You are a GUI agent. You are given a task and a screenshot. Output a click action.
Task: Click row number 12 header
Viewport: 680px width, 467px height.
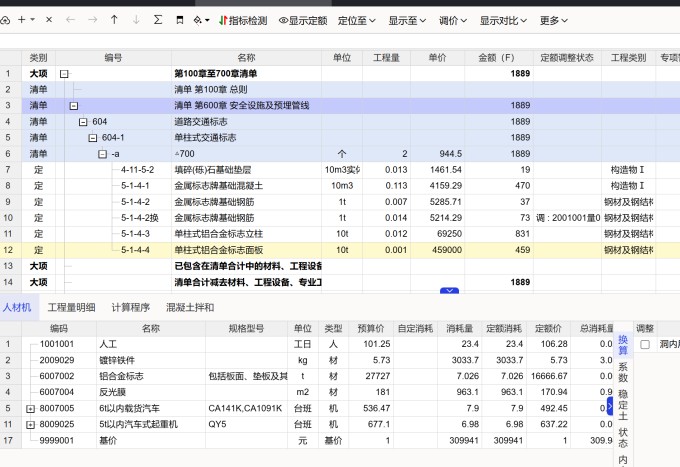coord(8,250)
